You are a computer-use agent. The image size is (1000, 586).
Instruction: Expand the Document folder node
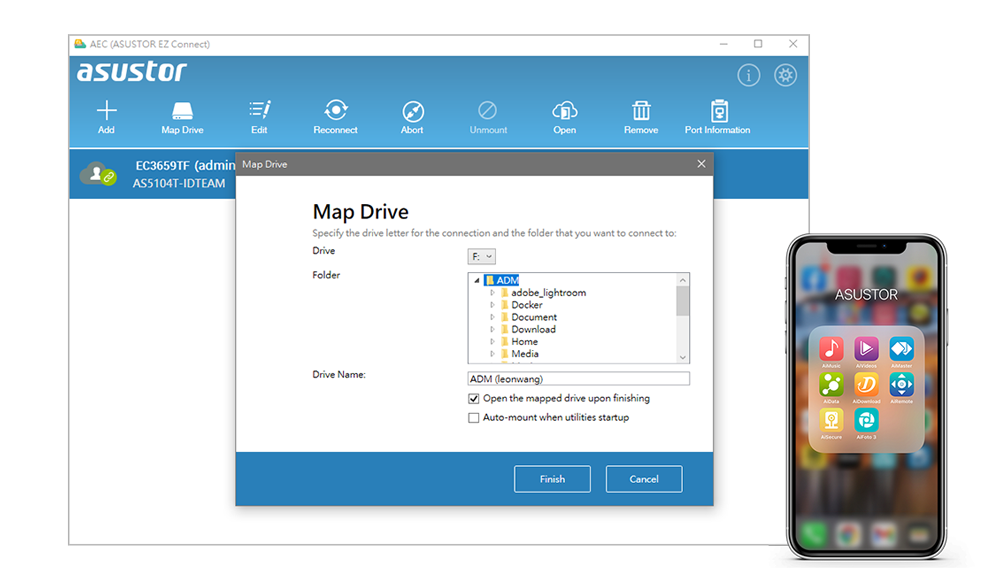[x=492, y=317]
